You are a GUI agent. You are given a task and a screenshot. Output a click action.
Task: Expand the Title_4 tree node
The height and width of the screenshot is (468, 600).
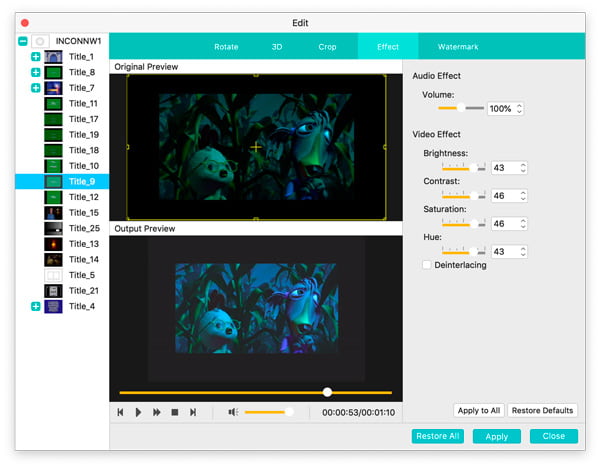click(x=36, y=307)
